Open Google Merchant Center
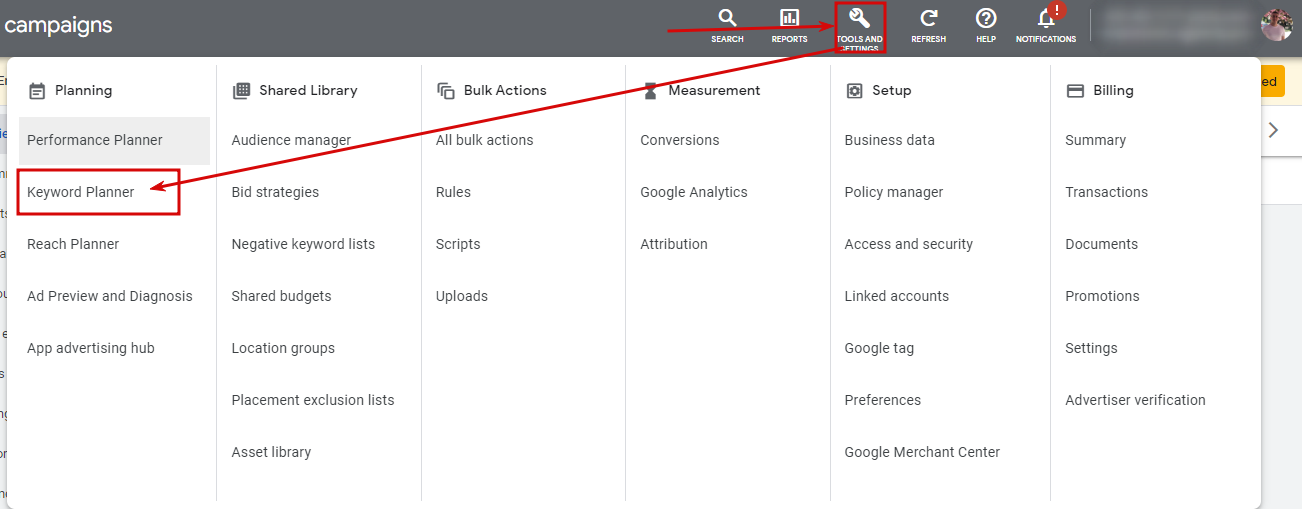The height and width of the screenshot is (509, 1302). point(922,452)
